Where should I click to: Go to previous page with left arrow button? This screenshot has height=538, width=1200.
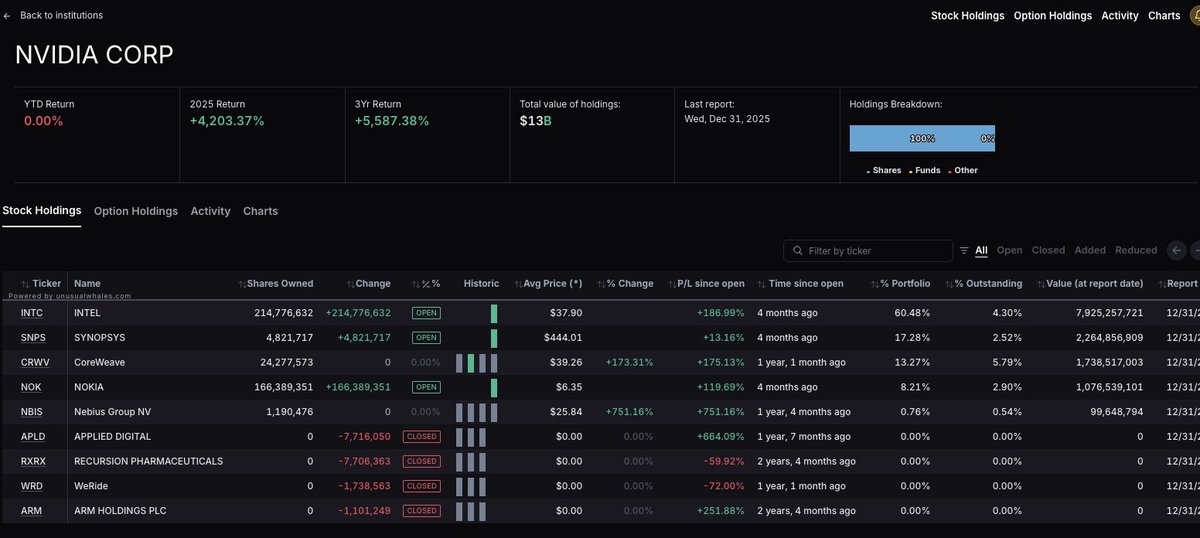tap(1177, 251)
